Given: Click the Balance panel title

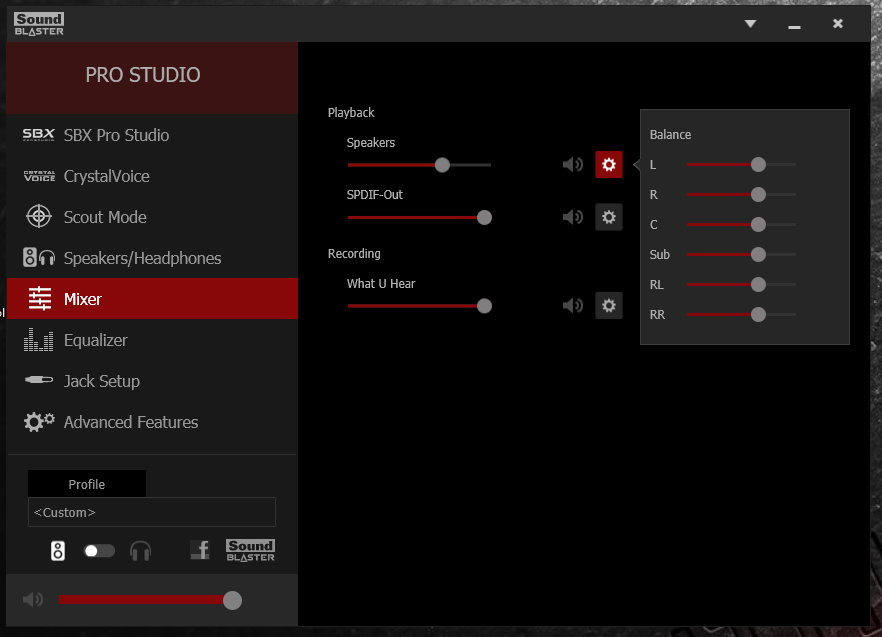Looking at the screenshot, I should (670, 134).
